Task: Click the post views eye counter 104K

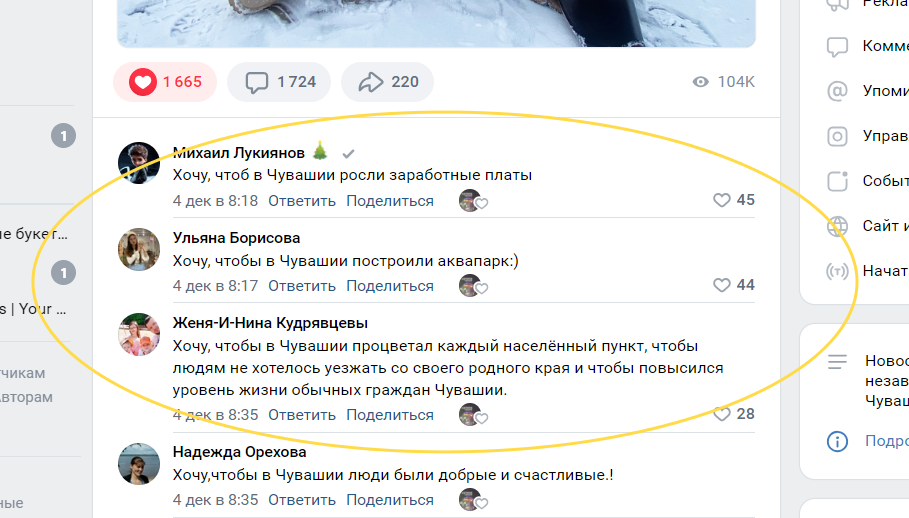Action: tap(723, 82)
